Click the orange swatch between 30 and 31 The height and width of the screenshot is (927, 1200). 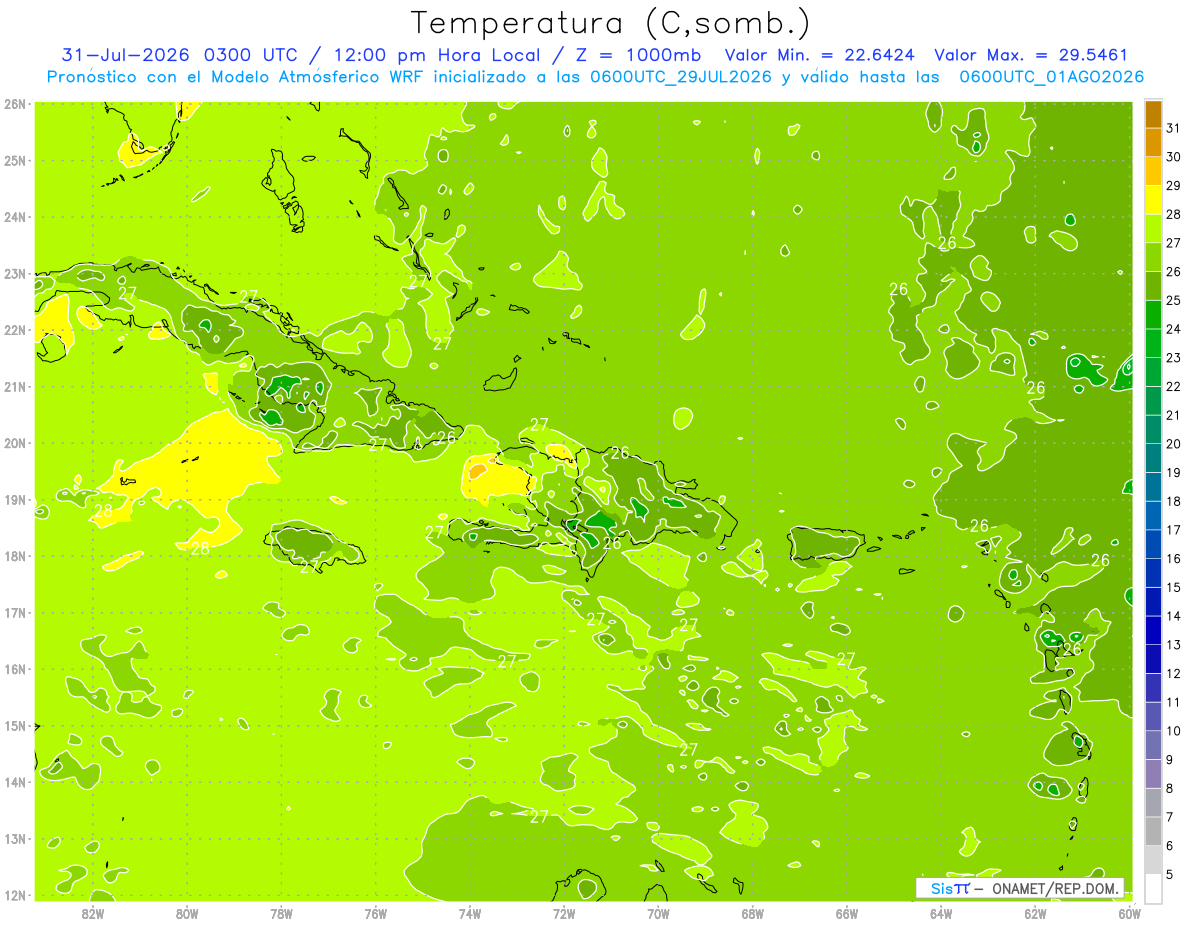pos(1153,142)
